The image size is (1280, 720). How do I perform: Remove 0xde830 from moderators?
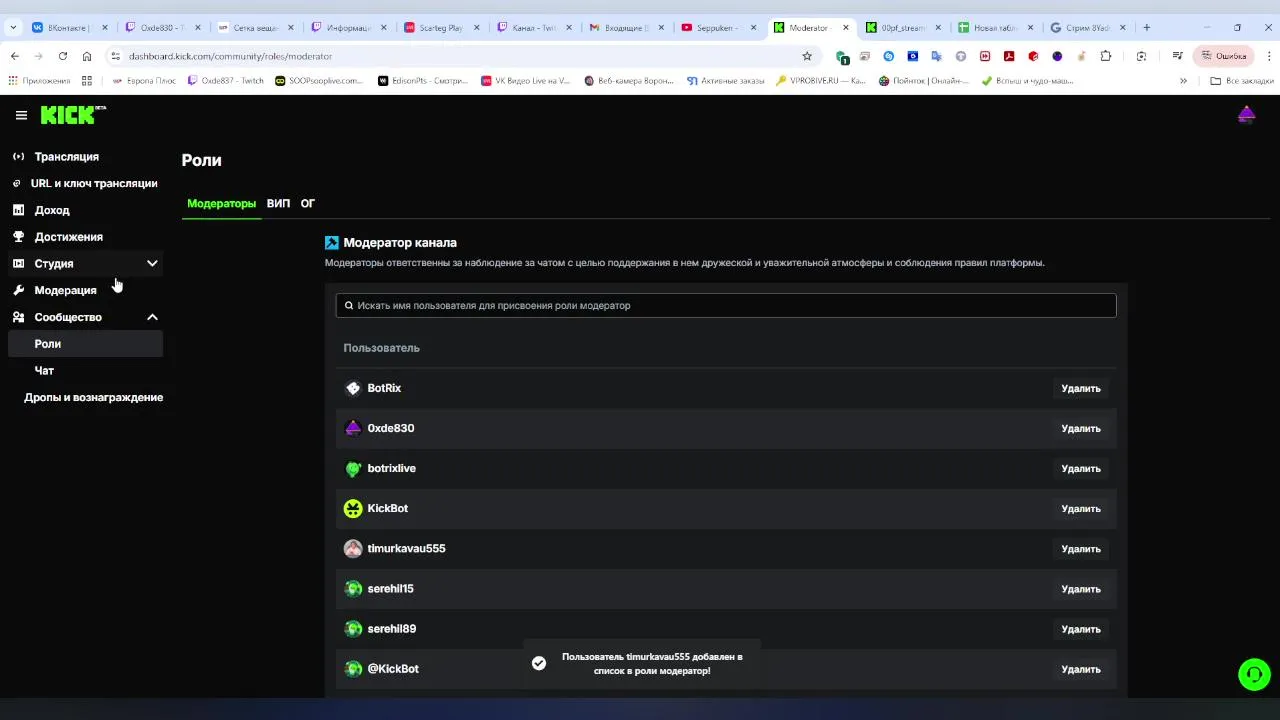tap(1080, 428)
